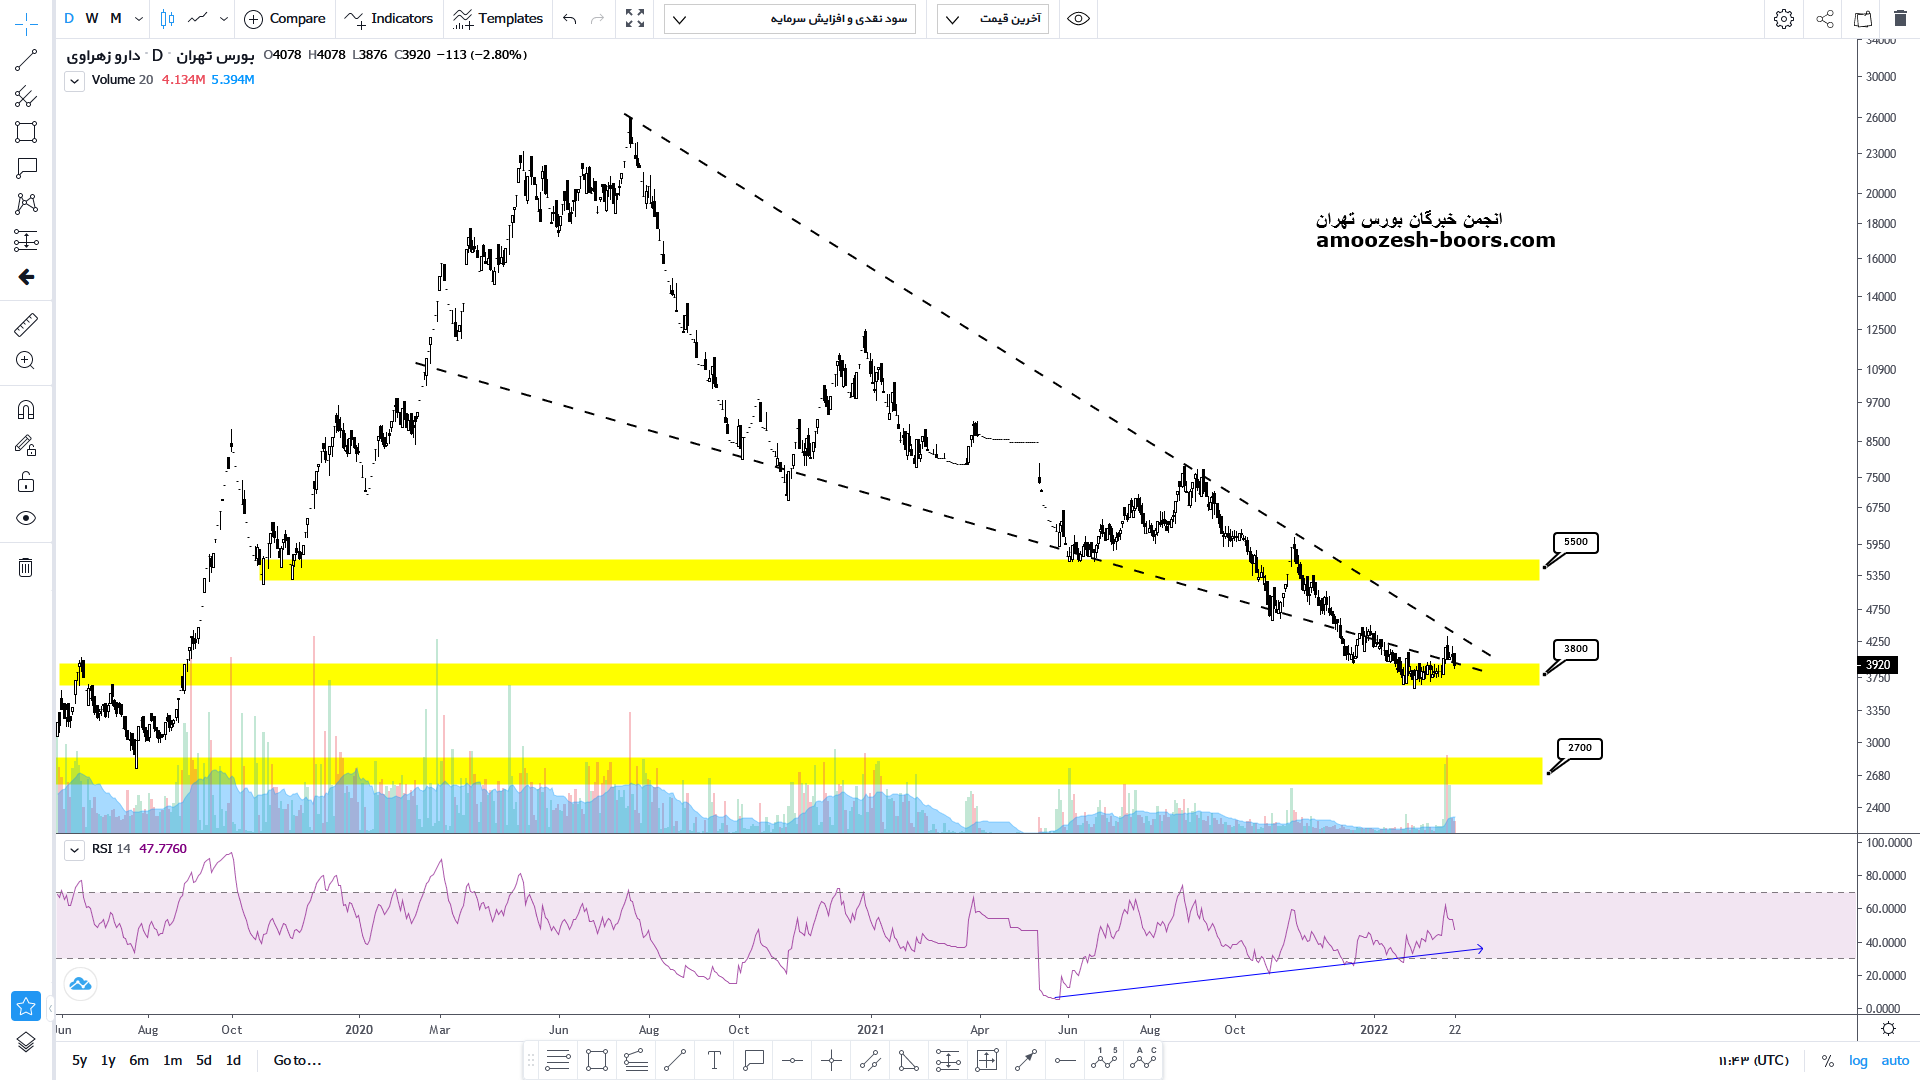Toggle lock all drawing tools

(26, 483)
